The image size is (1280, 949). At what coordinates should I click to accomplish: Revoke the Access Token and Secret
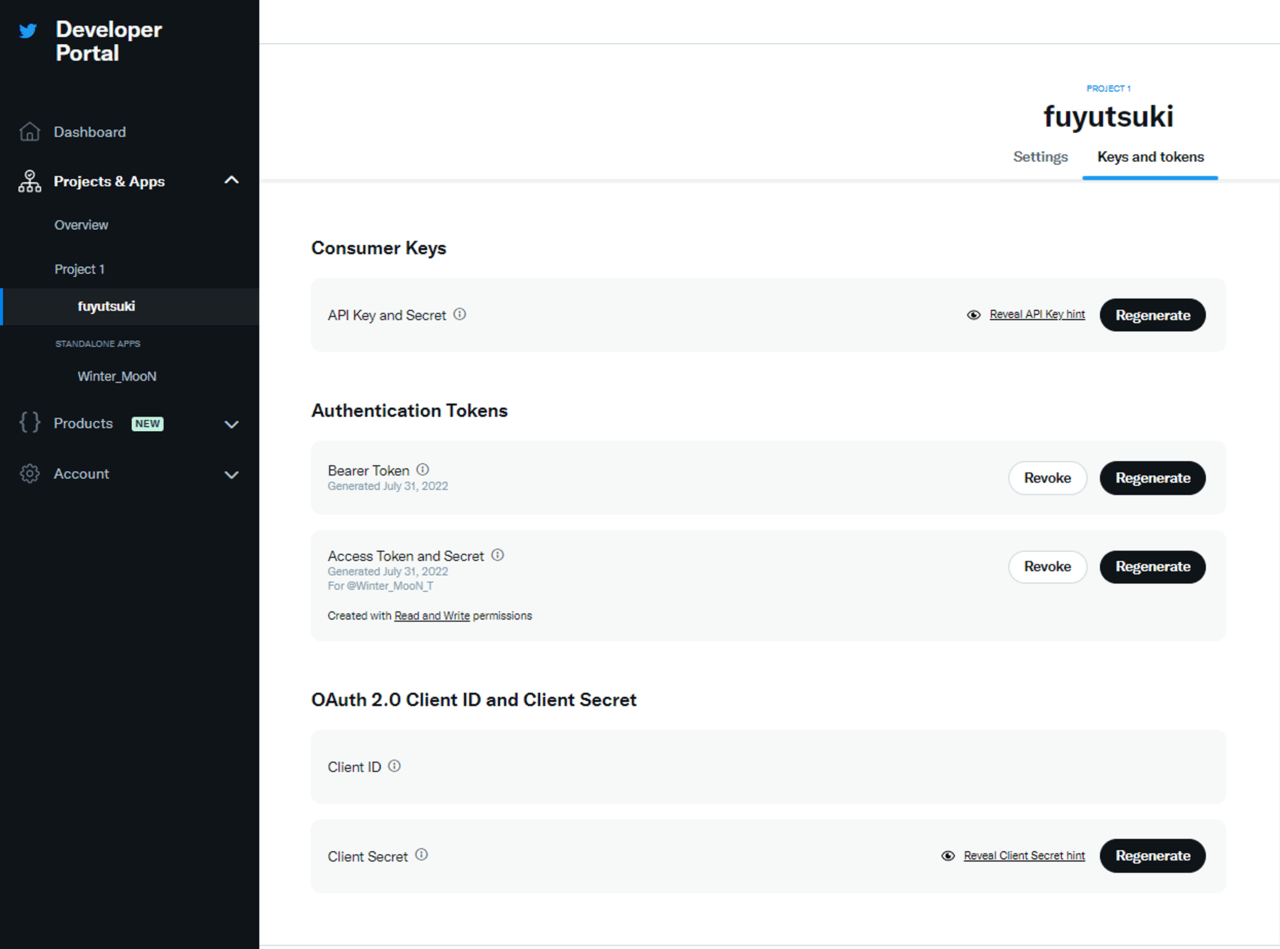click(1048, 567)
